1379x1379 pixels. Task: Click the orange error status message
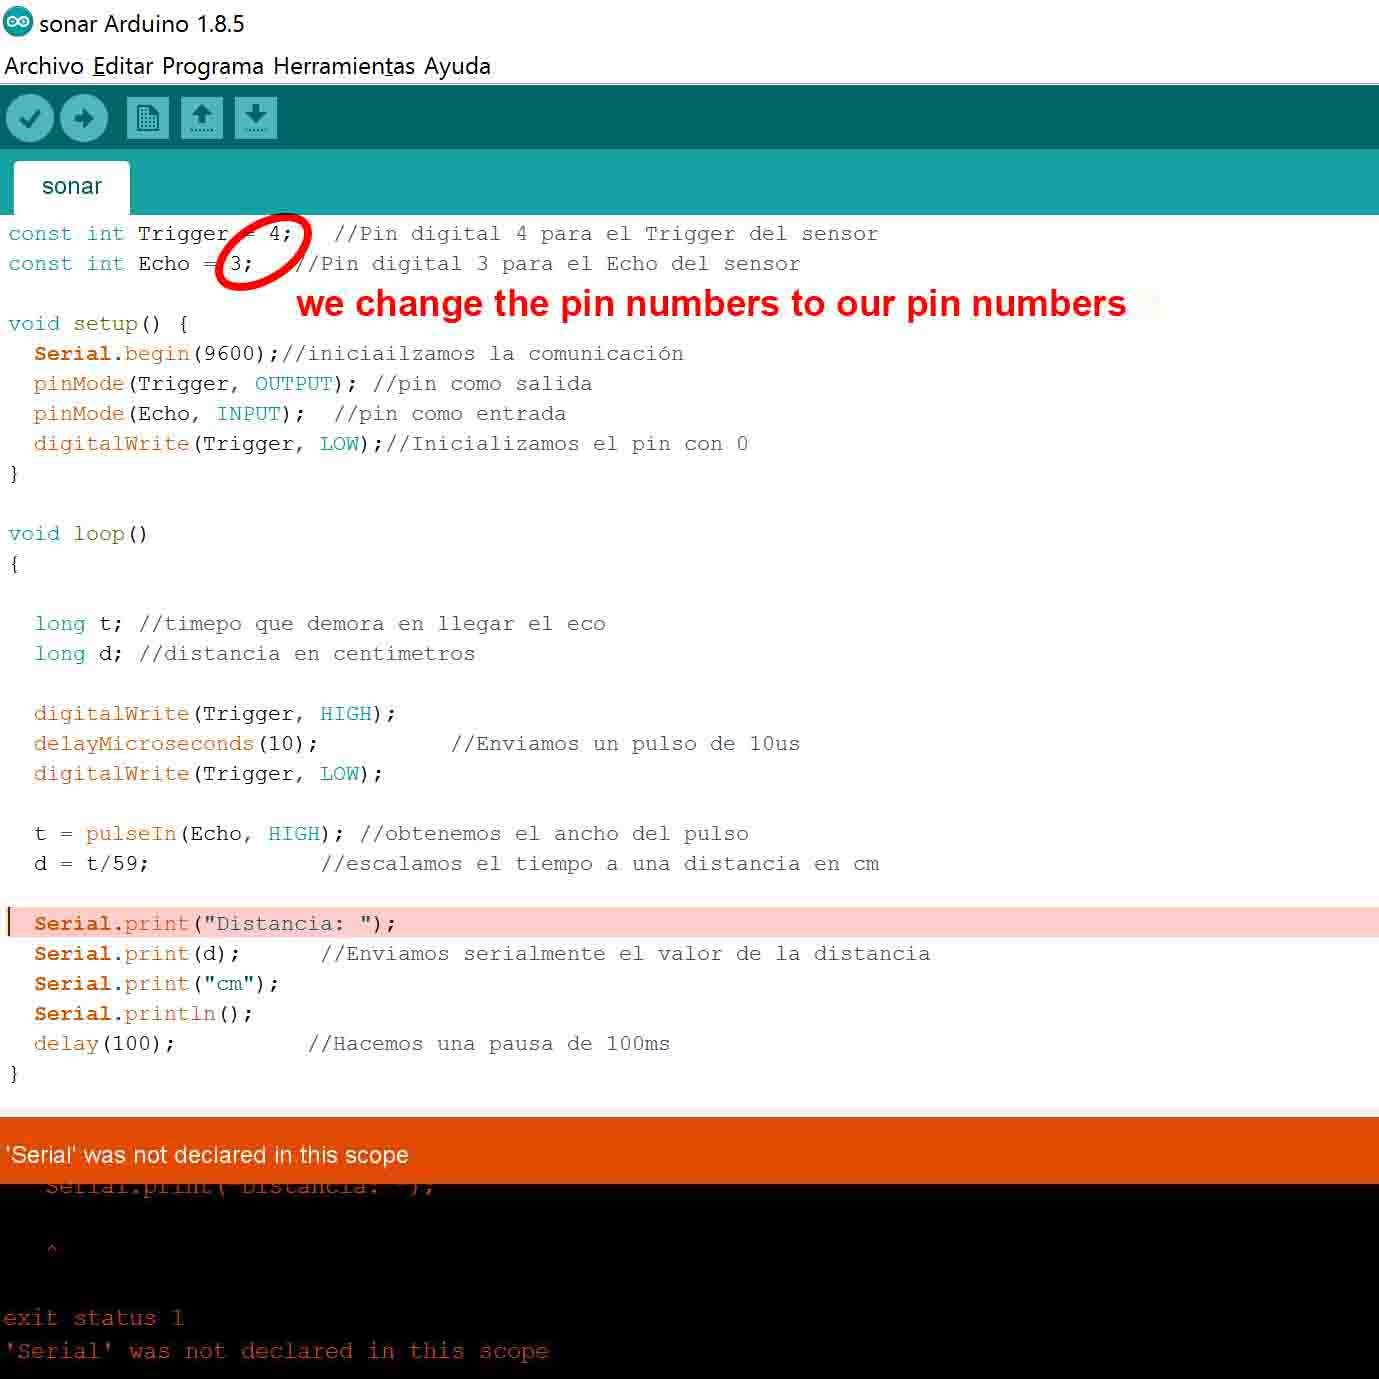[x=207, y=1155]
